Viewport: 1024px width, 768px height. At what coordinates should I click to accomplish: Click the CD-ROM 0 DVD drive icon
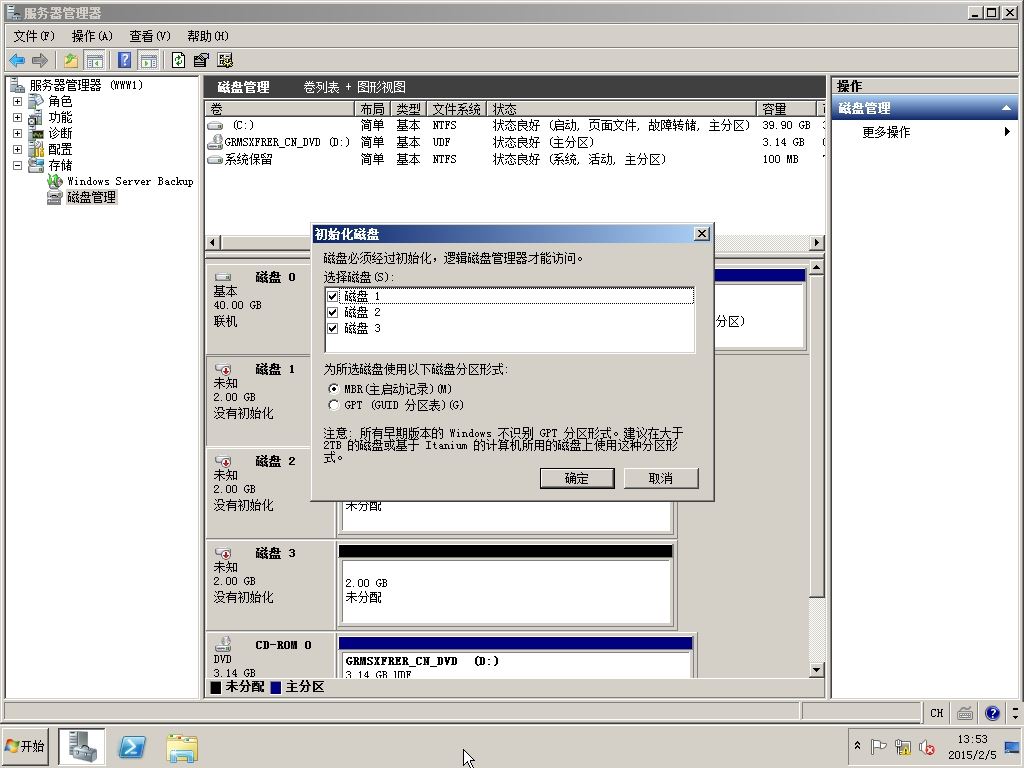coord(223,645)
